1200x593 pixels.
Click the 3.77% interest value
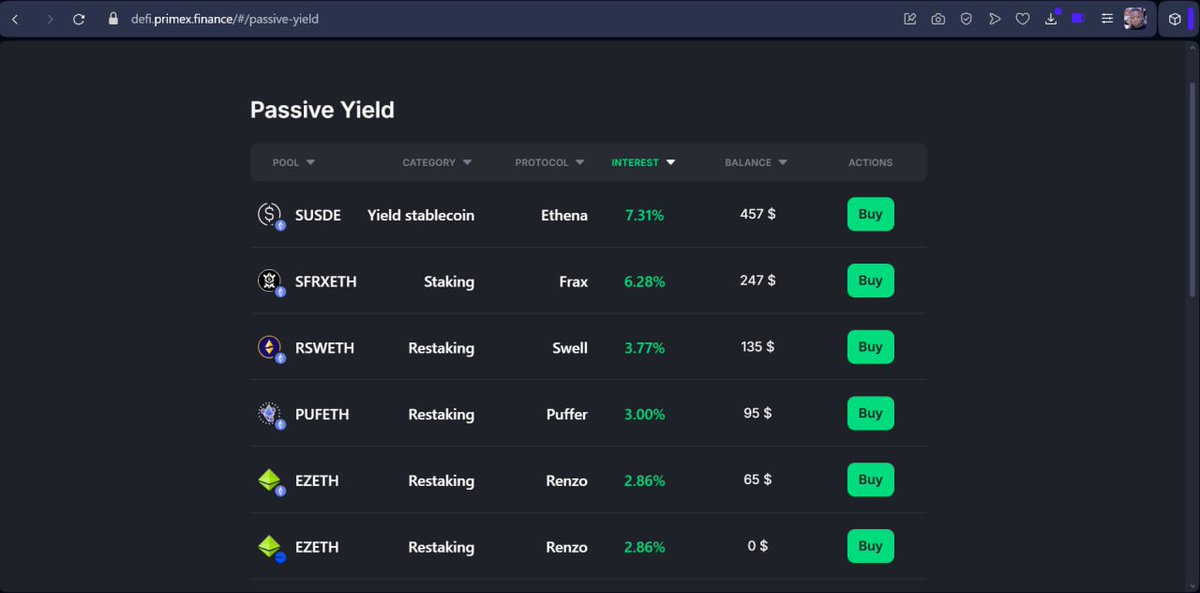(644, 348)
